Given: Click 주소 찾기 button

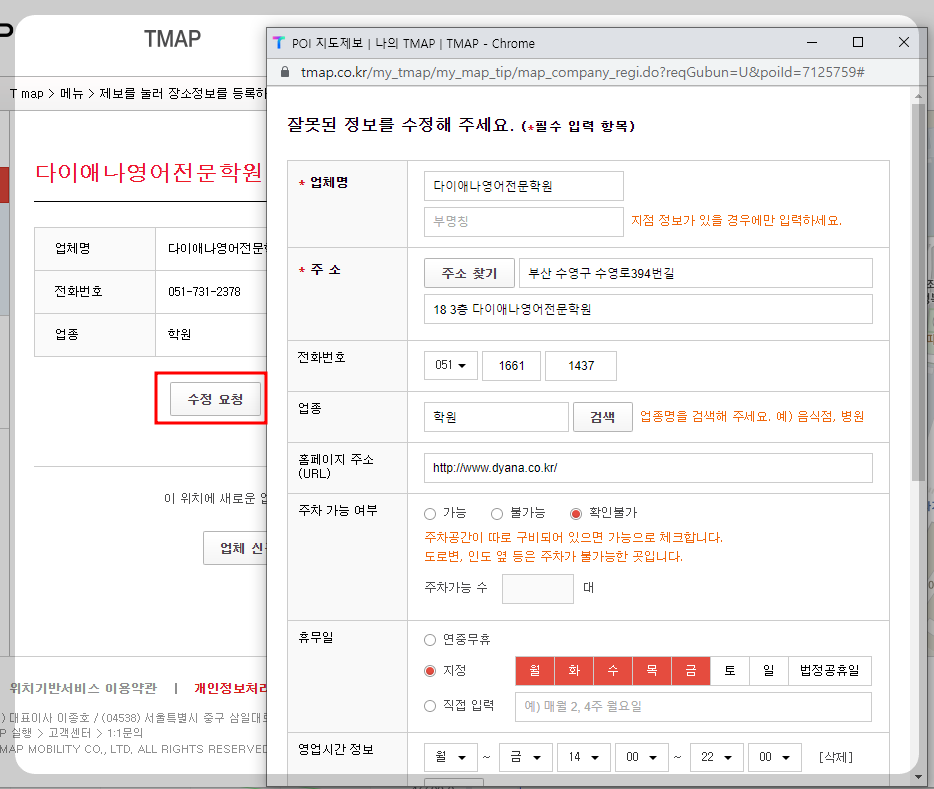Looking at the screenshot, I should pyautogui.click(x=469, y=273).
